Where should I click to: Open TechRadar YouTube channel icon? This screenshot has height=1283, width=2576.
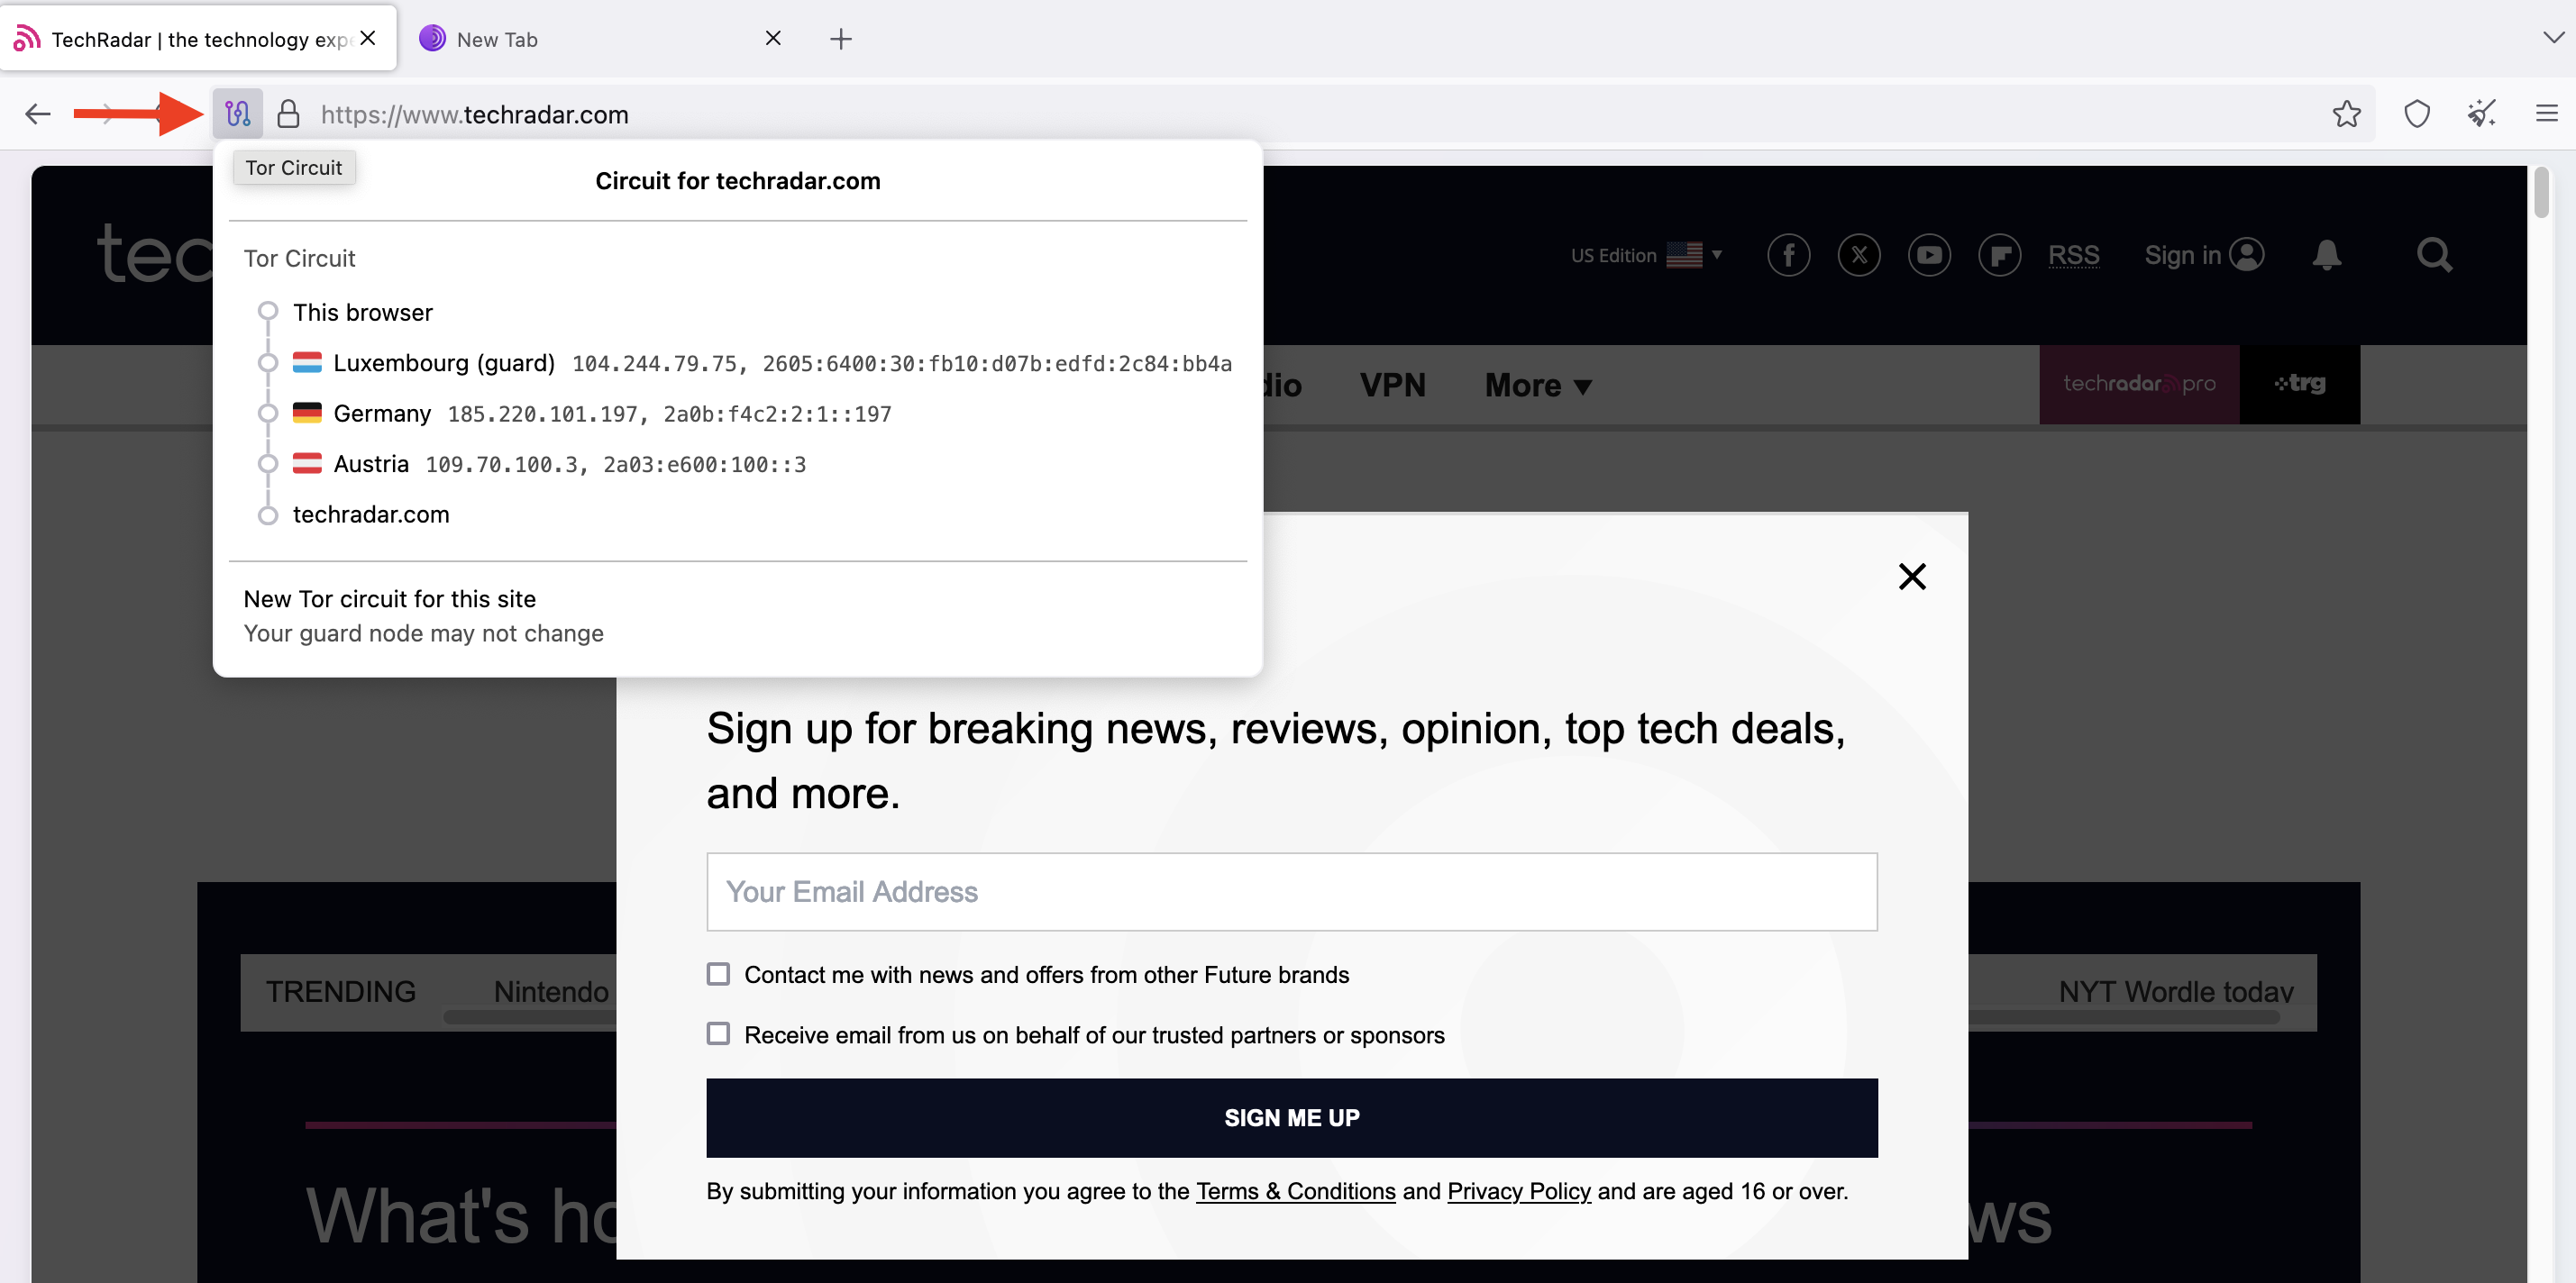1929,255
